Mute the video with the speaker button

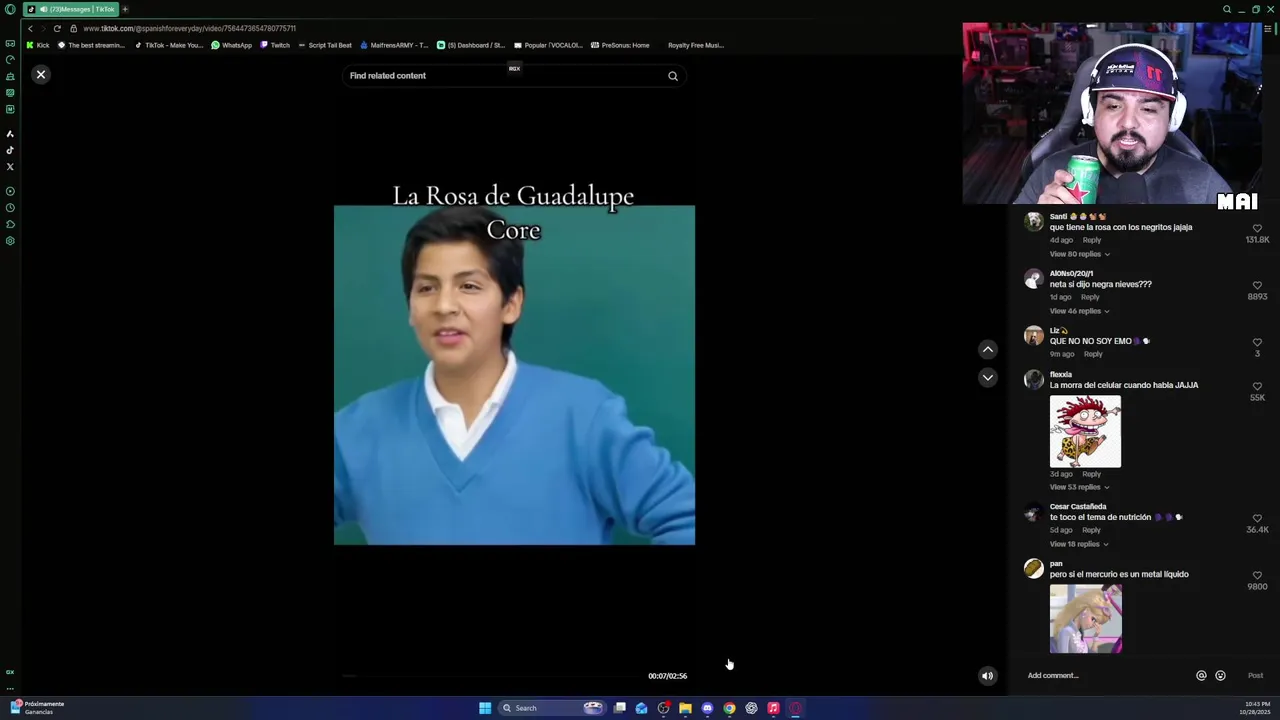(987, 676)
